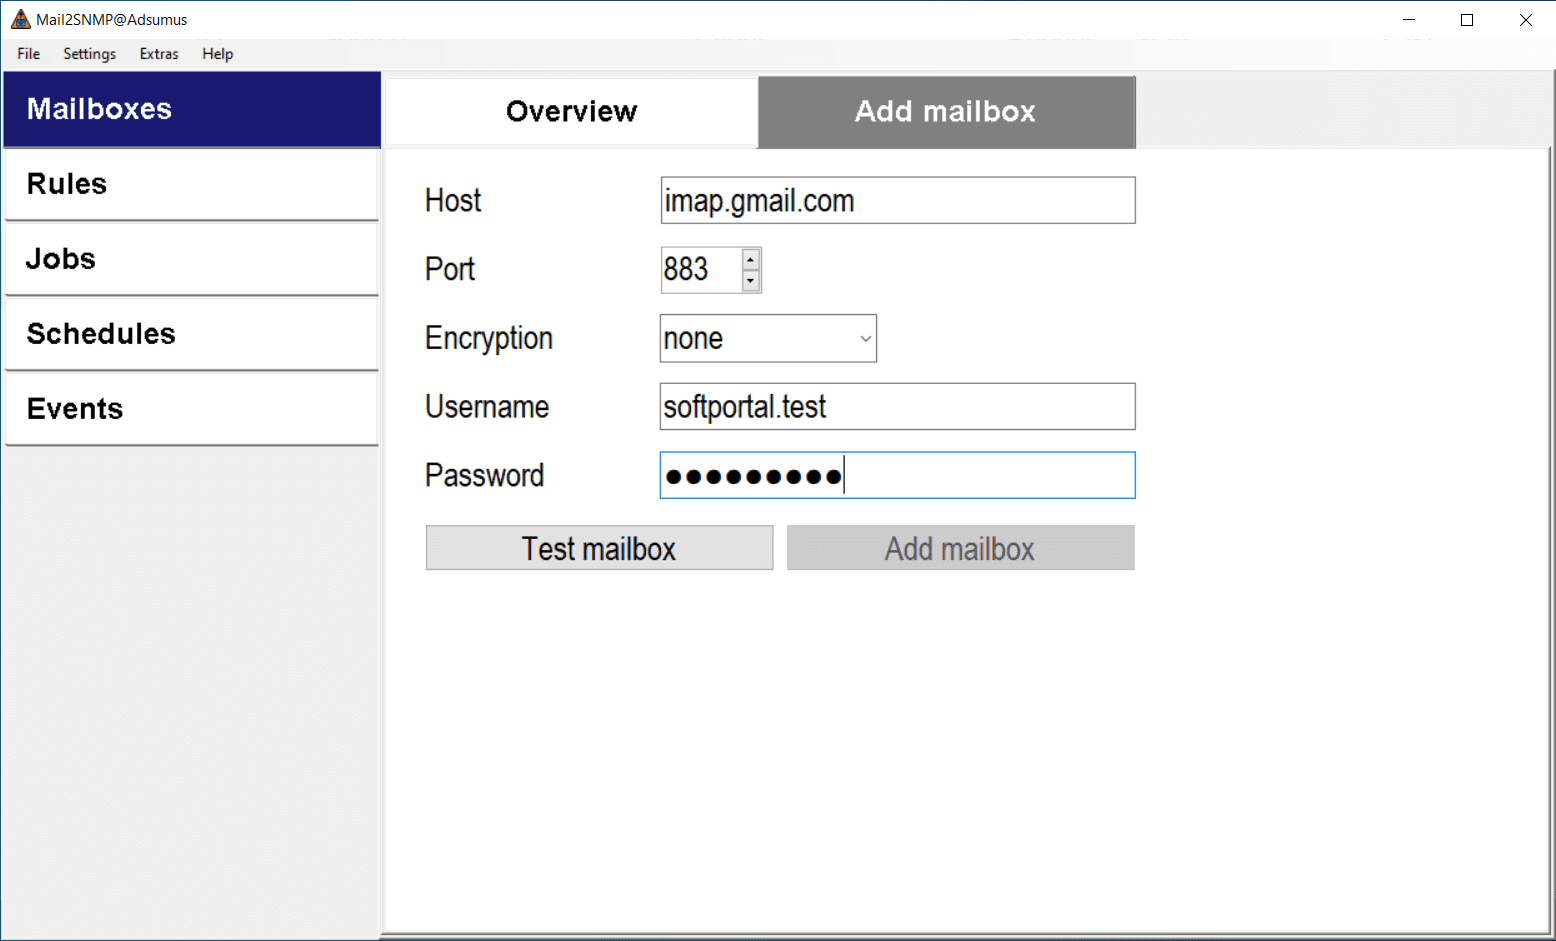Navigate to the Events section
Viewport: 1556px width, 941px height.
point(191,409)
